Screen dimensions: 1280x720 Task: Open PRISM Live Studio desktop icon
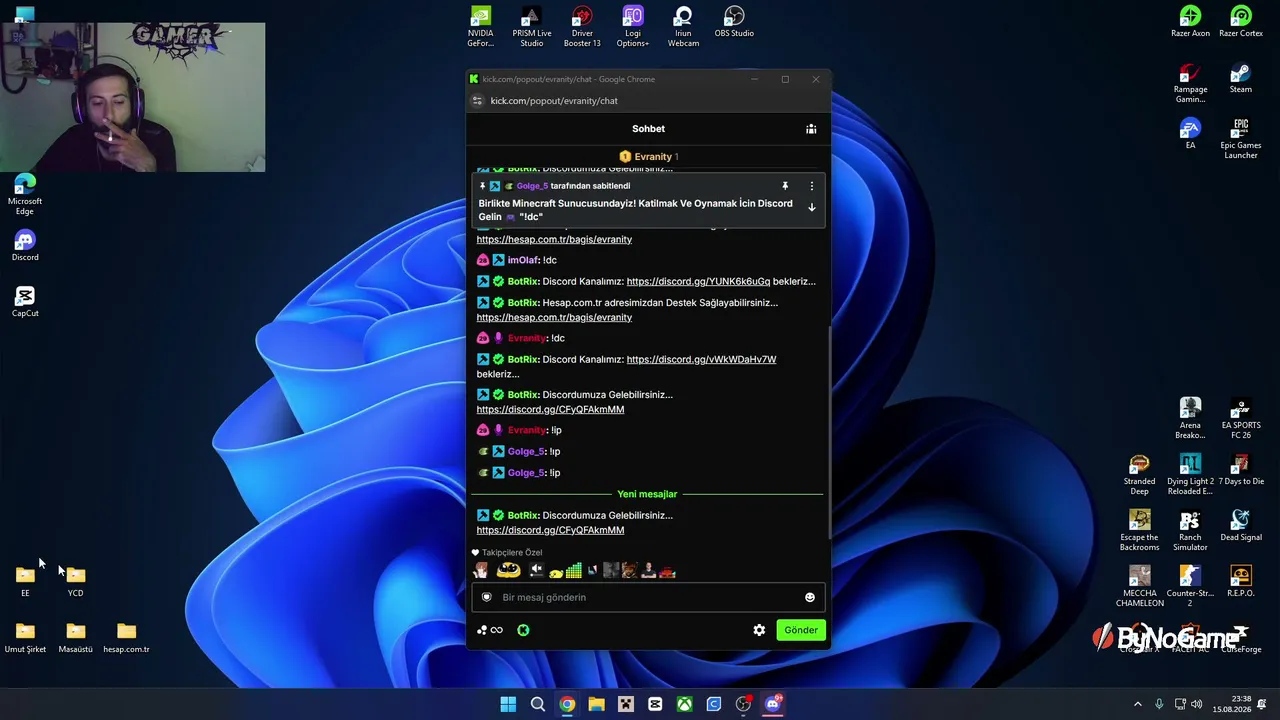tap(532, 27)
